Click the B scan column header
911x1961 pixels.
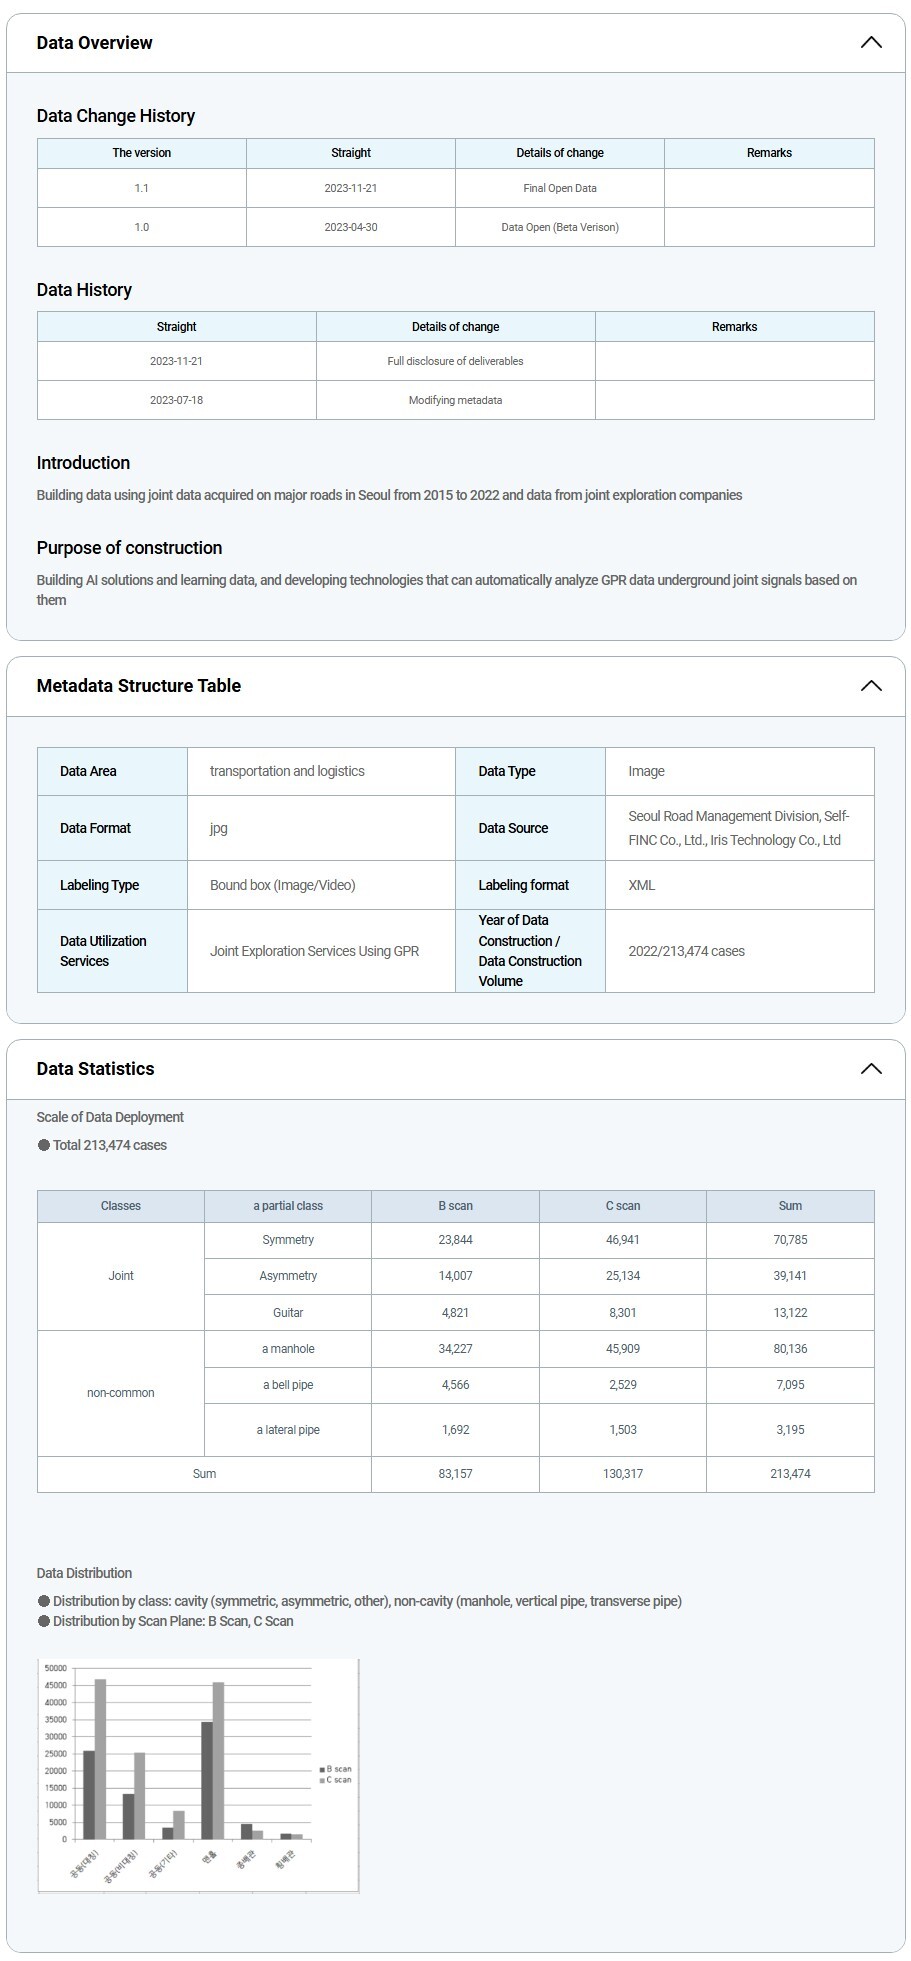pos(455,1206)
